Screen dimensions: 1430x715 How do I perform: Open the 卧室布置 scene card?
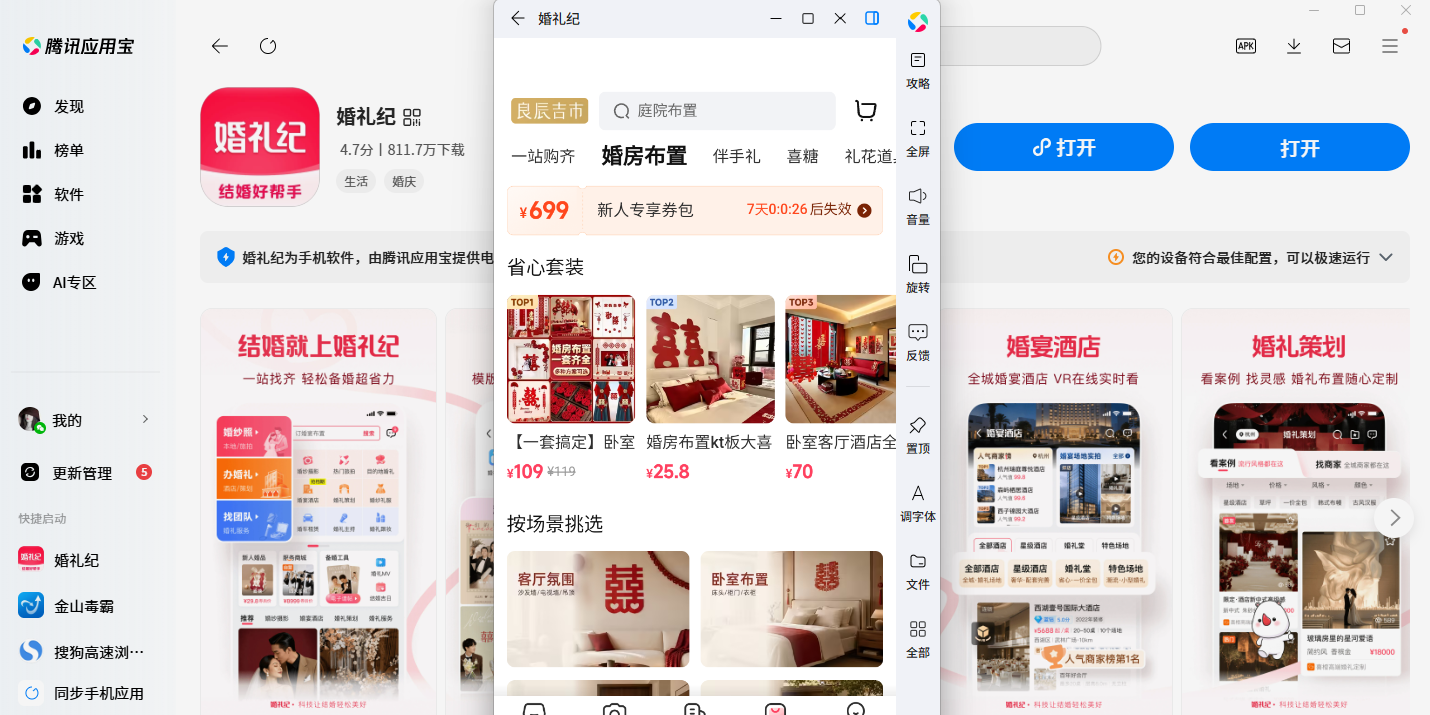[791, 609]
